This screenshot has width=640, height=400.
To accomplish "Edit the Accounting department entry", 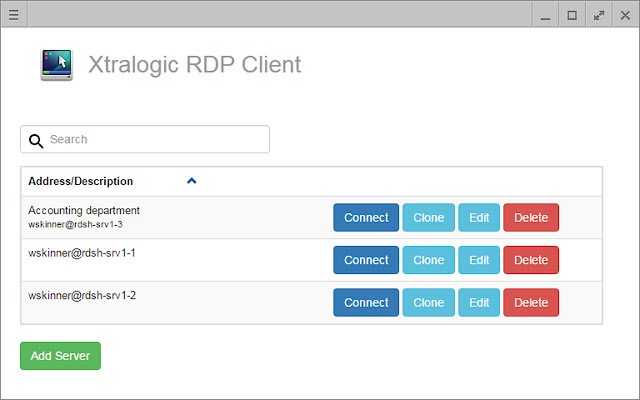I will click(x=479, y=218).
